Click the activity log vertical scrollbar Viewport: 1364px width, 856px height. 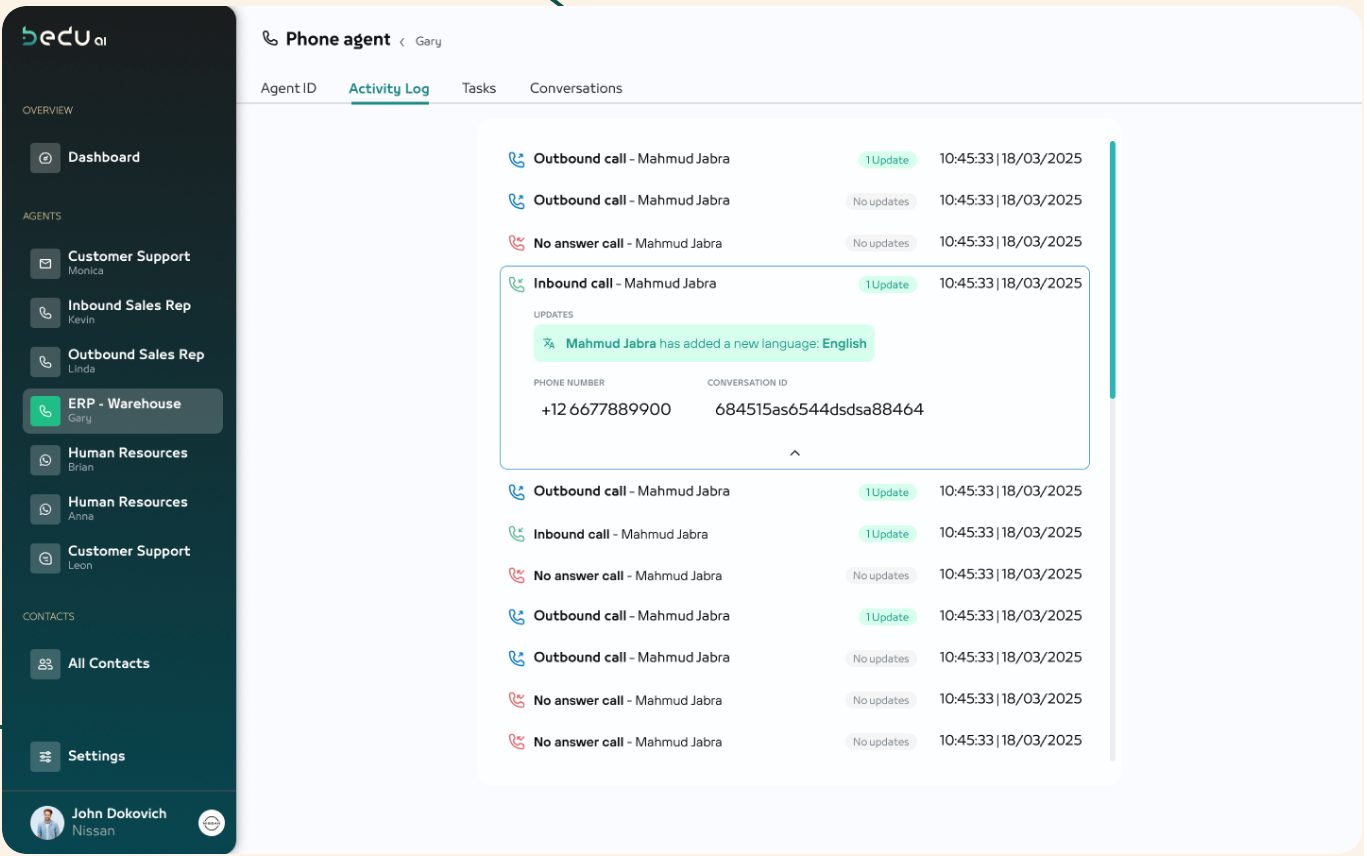pos(1112,270)
